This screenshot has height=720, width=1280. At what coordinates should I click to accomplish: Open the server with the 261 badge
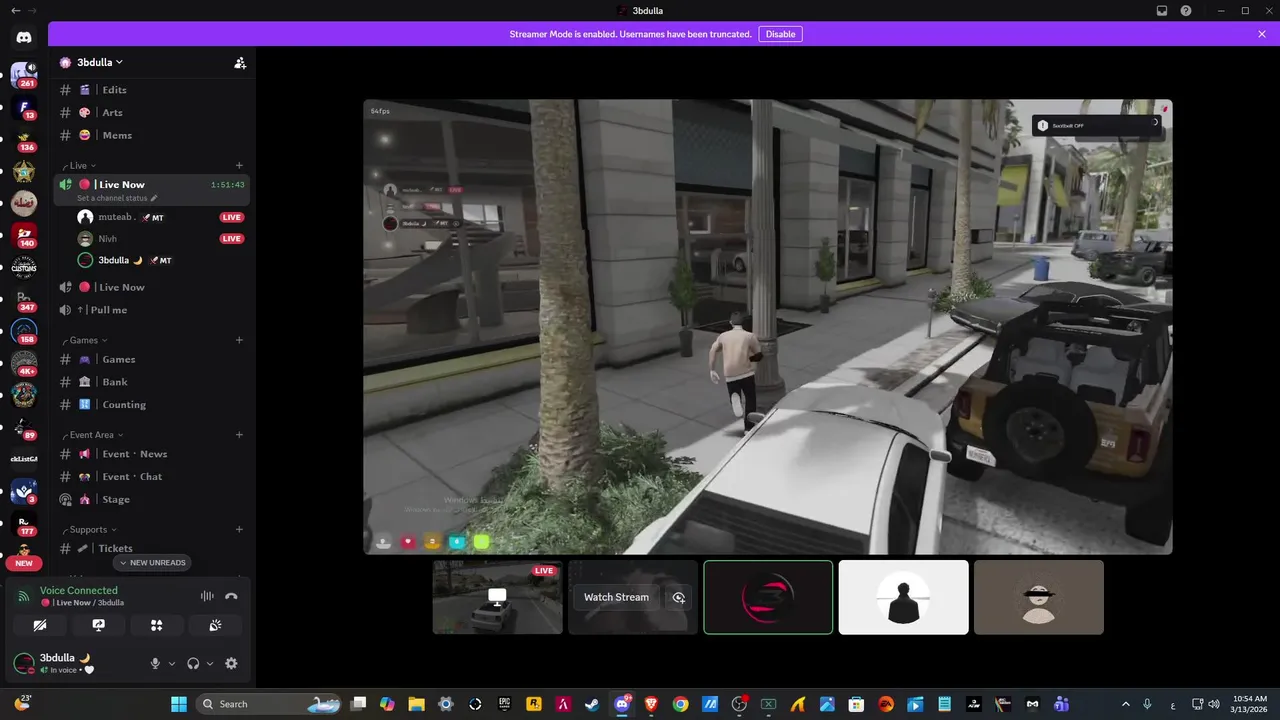click(x=24, y=75)
